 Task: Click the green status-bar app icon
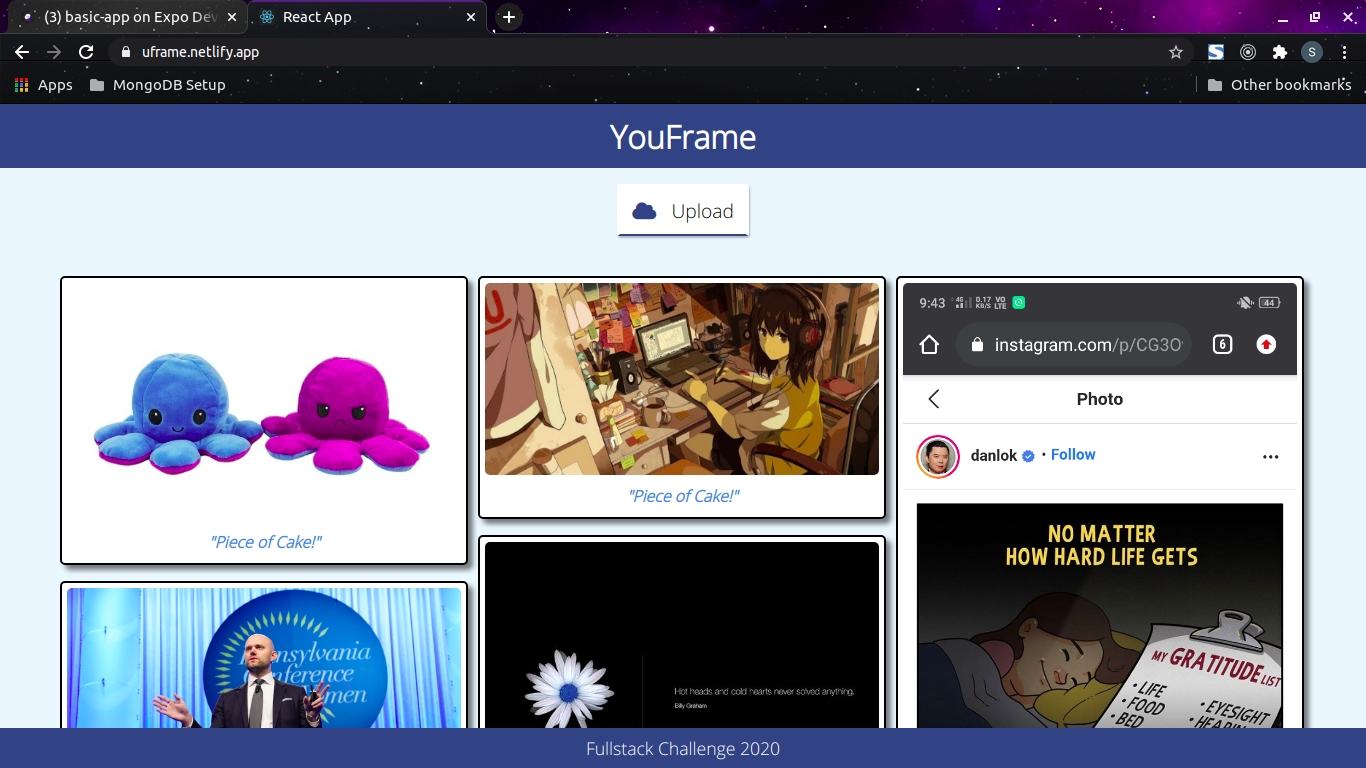pyautogui.click(x=1019, y=303)
